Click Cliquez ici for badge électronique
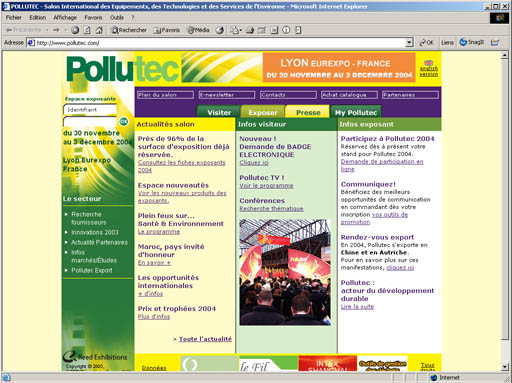 tap(254, 163)
